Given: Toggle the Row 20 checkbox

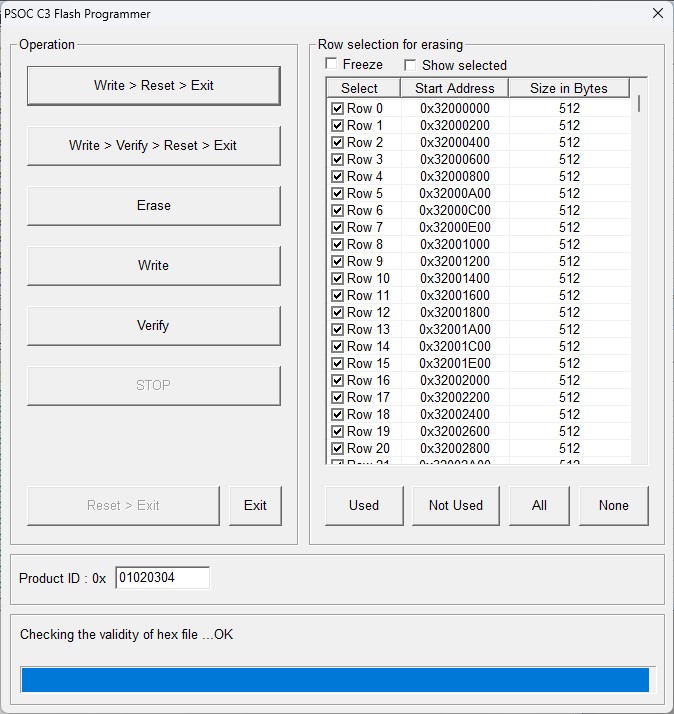Looking at the screenshot, I should click(x=337, y=449).
